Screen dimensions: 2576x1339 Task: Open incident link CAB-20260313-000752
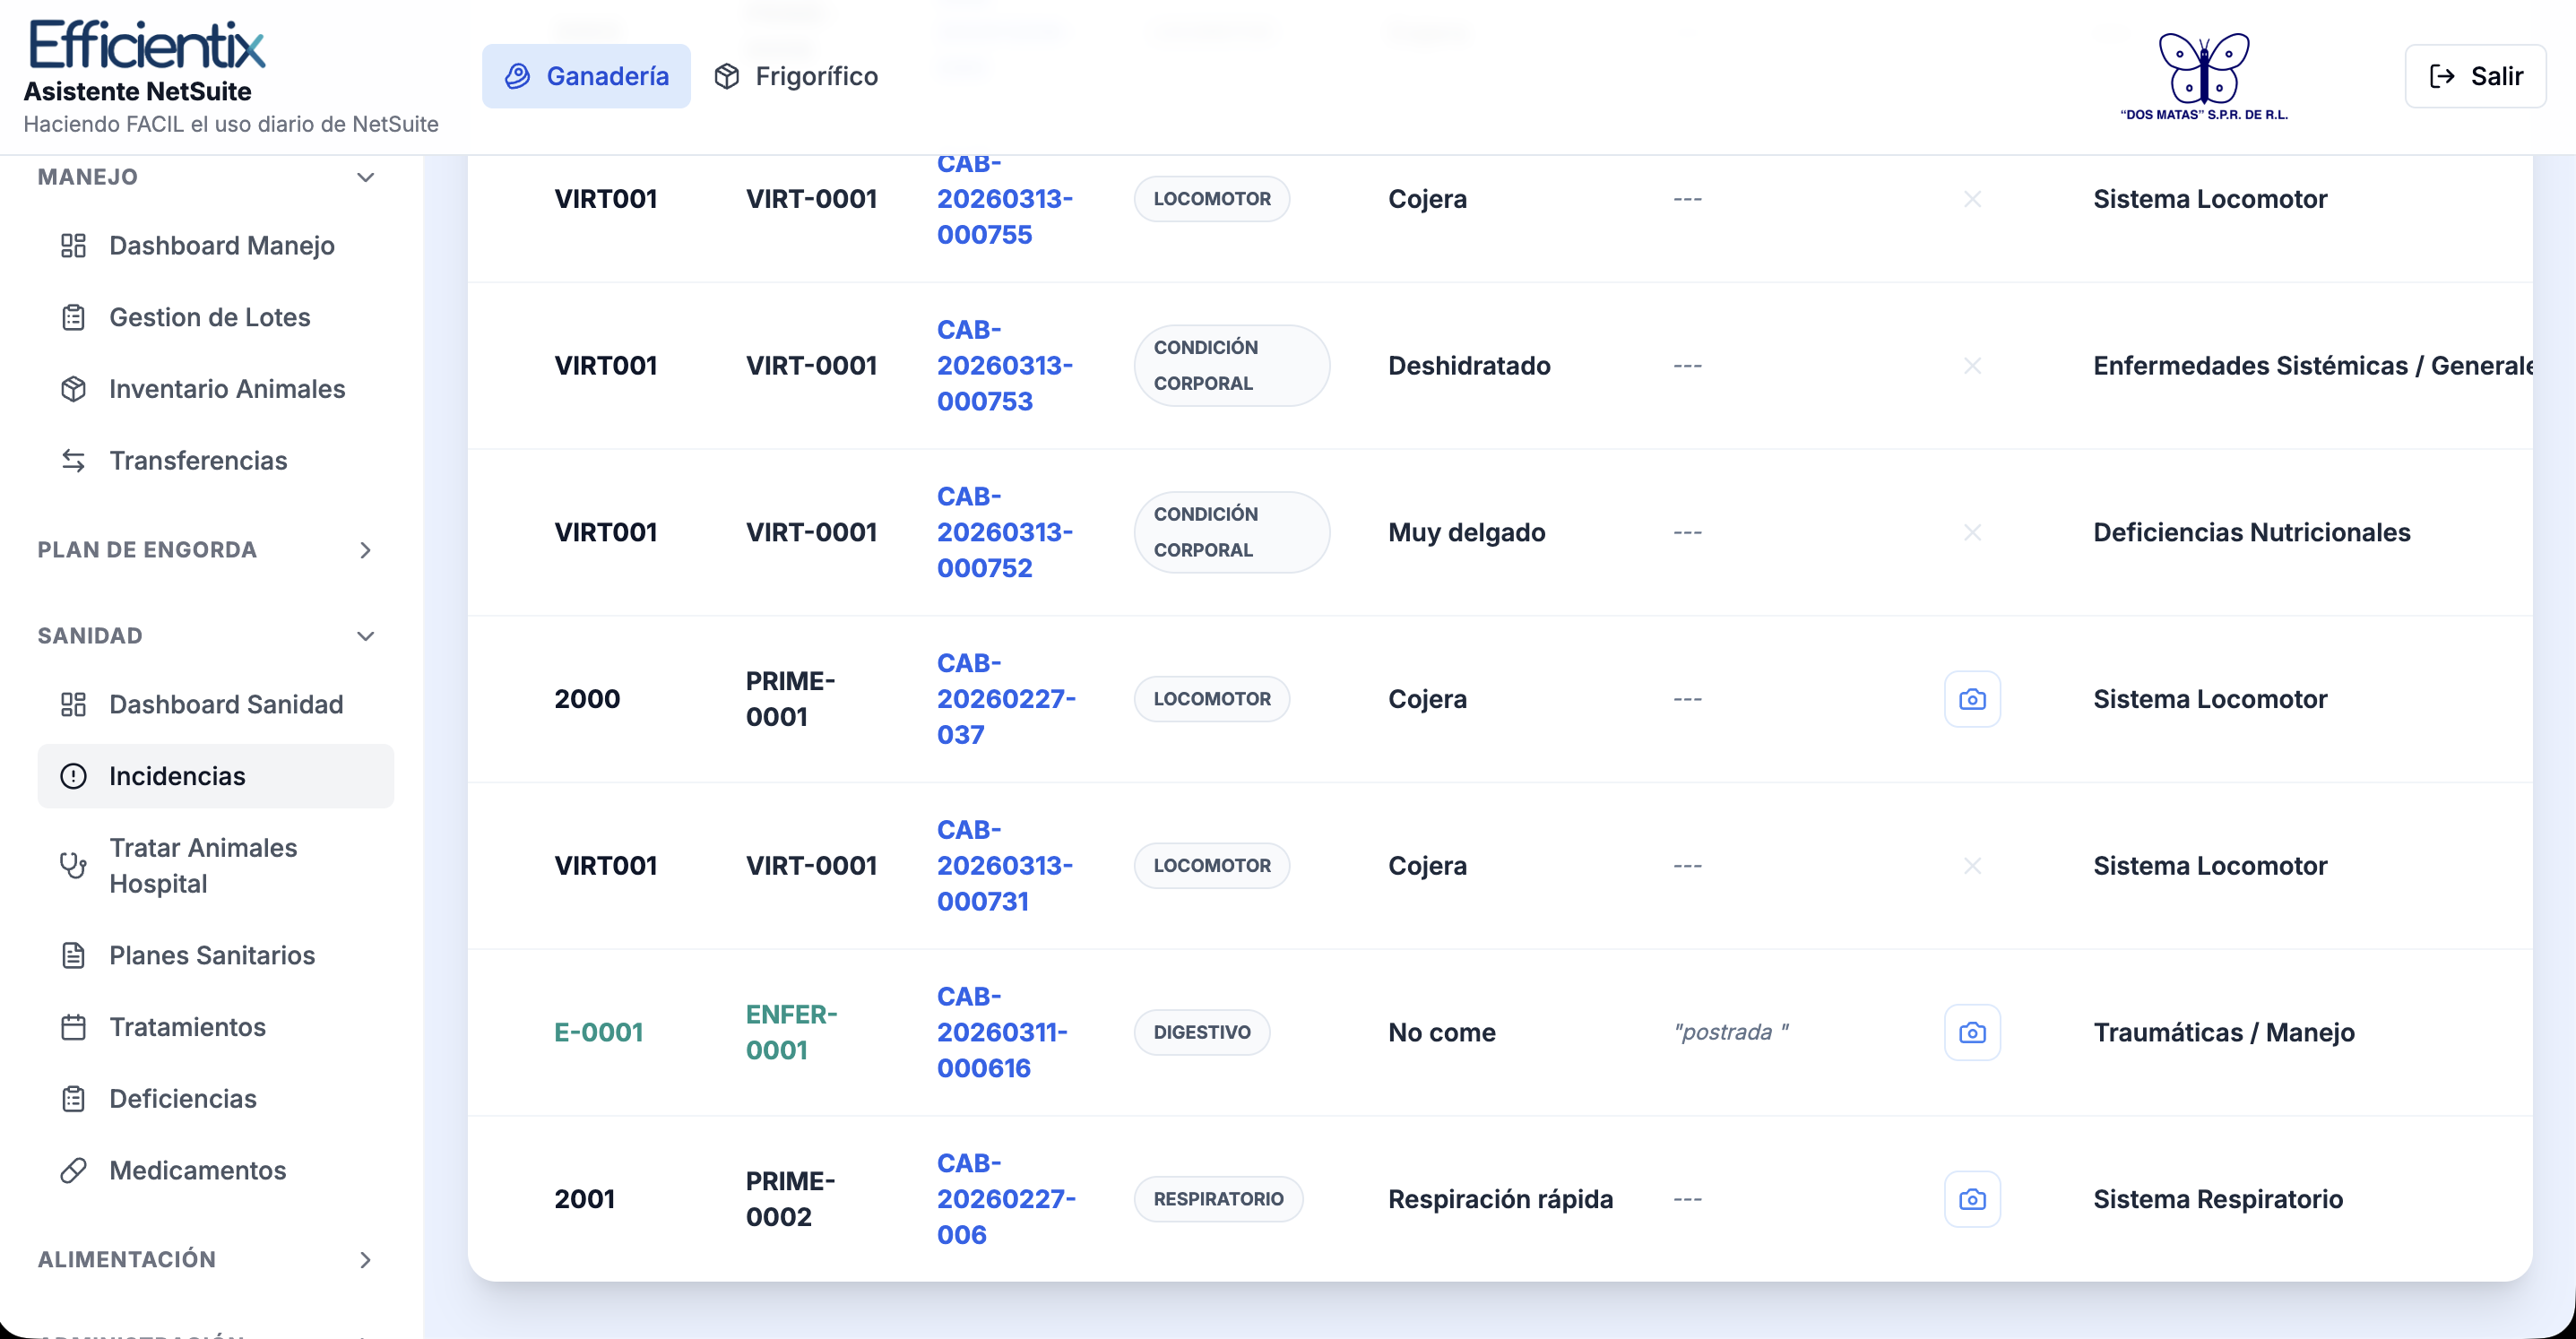click(x=1005, y=532)
